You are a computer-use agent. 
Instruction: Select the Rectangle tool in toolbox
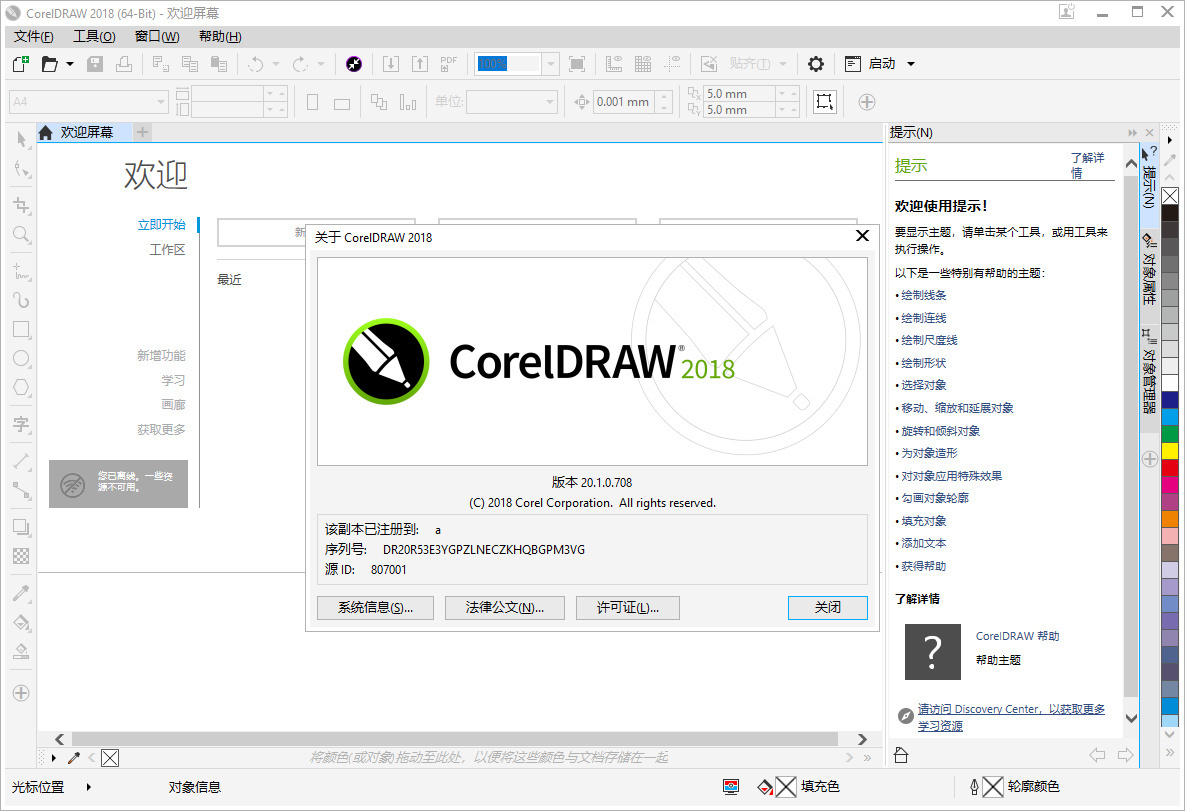[21, 329]
